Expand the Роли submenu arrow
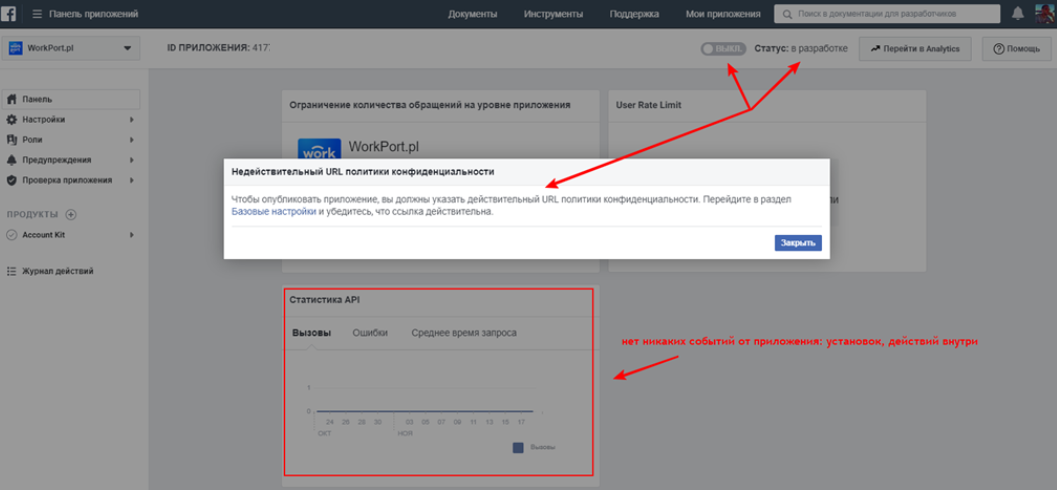This screenshot has width=1057, height=490. point(132,140)
